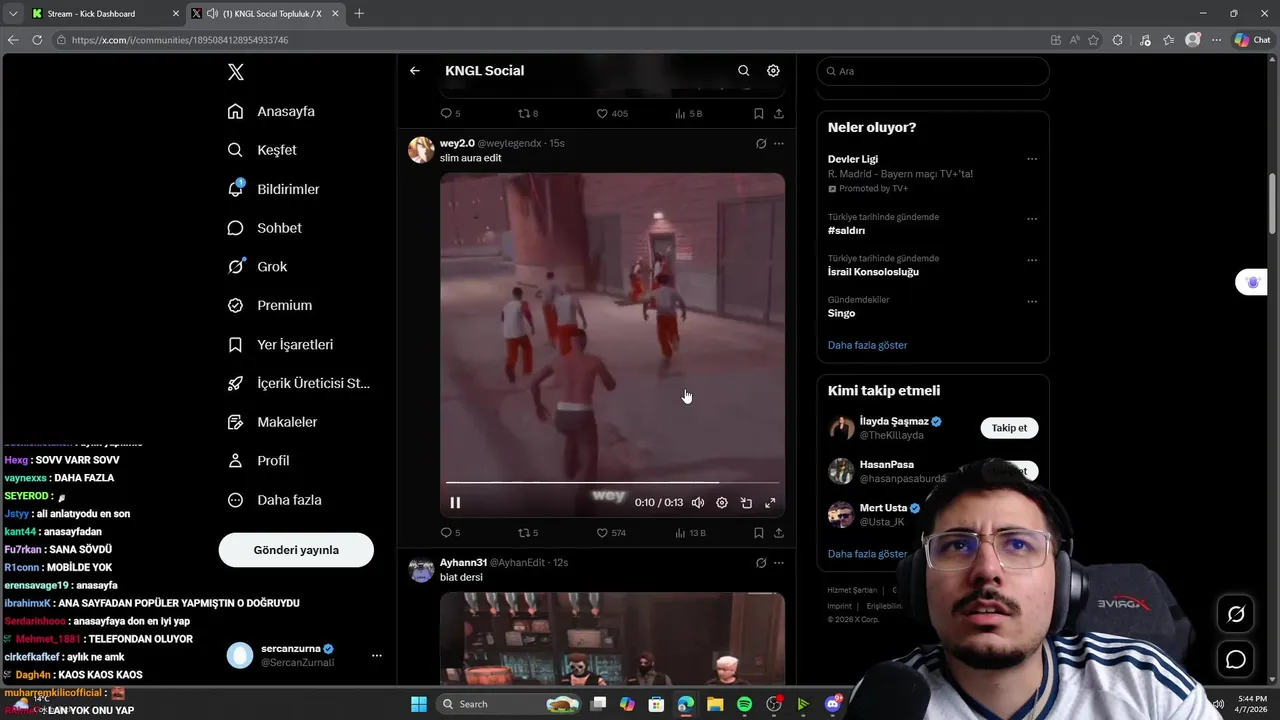Image resolution: width=1280 pixels, height=720 pixels.
Task: Open floating messages chat button
Action: tap(1236, 660)
